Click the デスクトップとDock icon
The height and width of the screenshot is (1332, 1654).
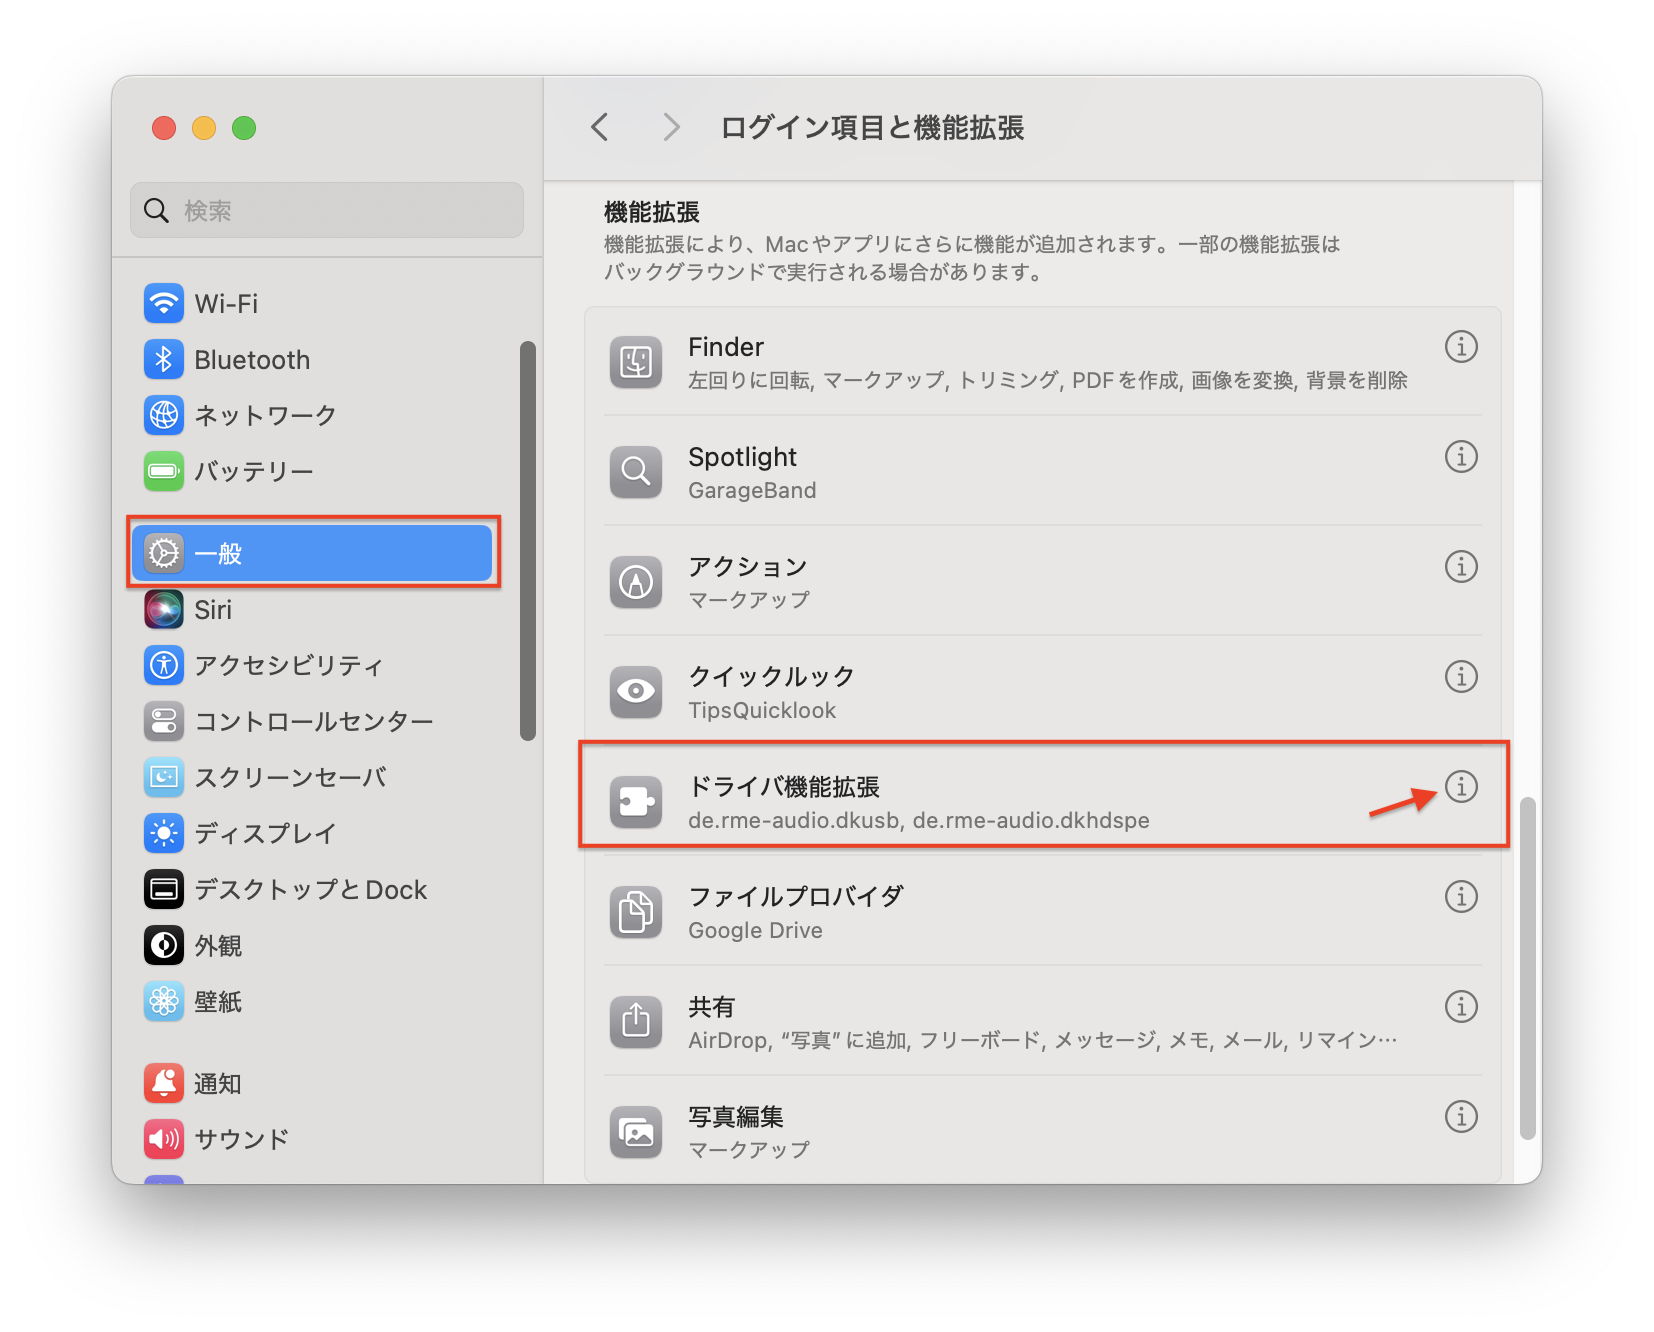[163, 889]
